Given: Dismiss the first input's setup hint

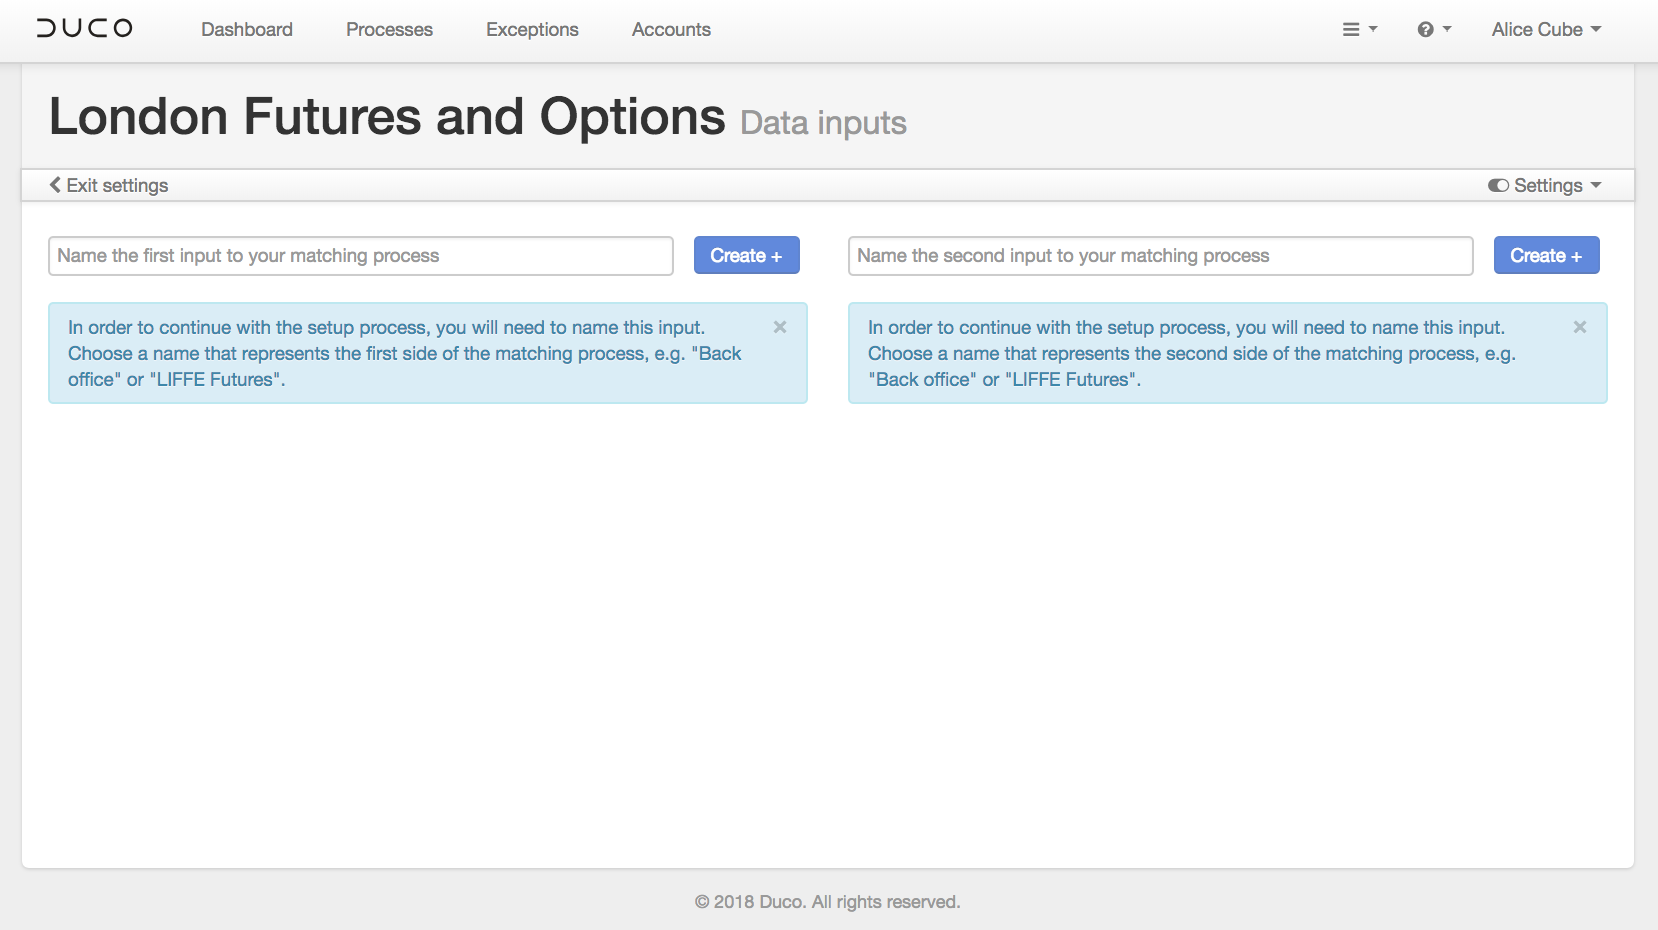Looking at the screenshot, I should tap(779, 326).
